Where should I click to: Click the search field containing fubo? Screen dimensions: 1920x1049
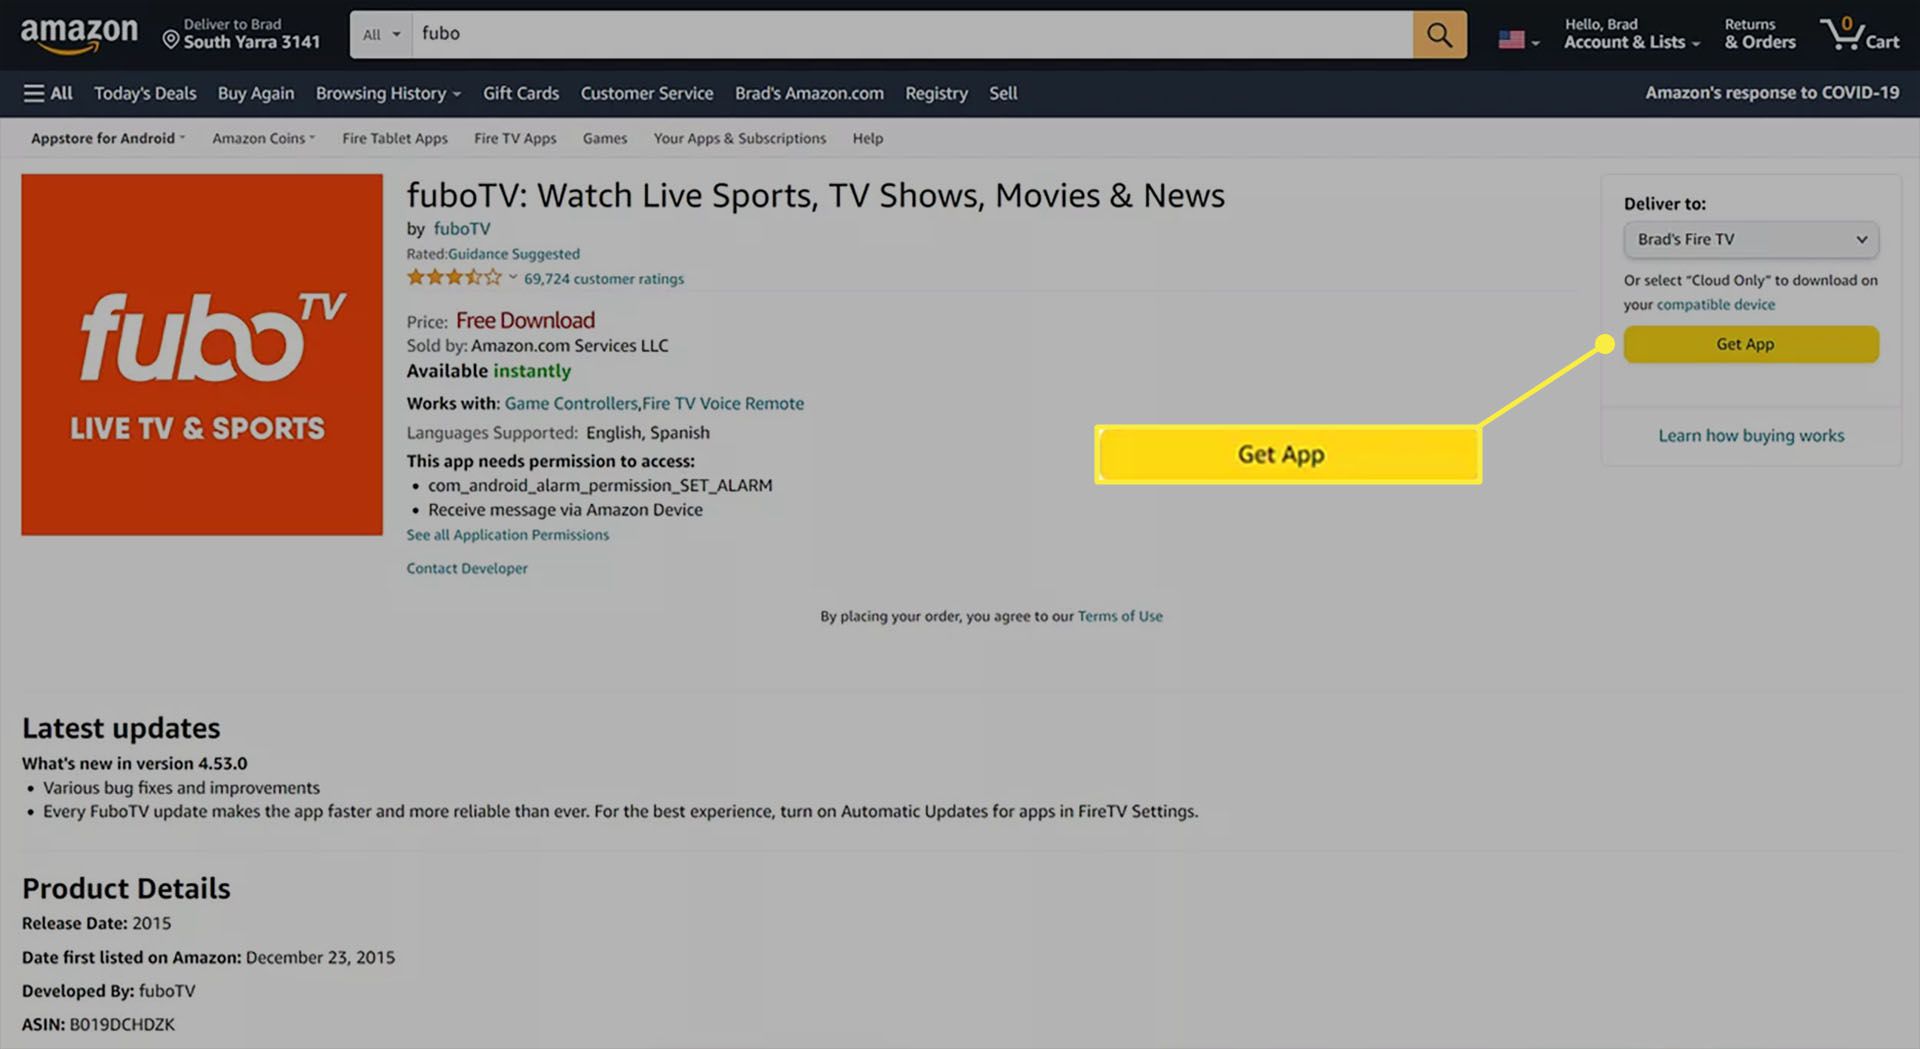point(912,35)
